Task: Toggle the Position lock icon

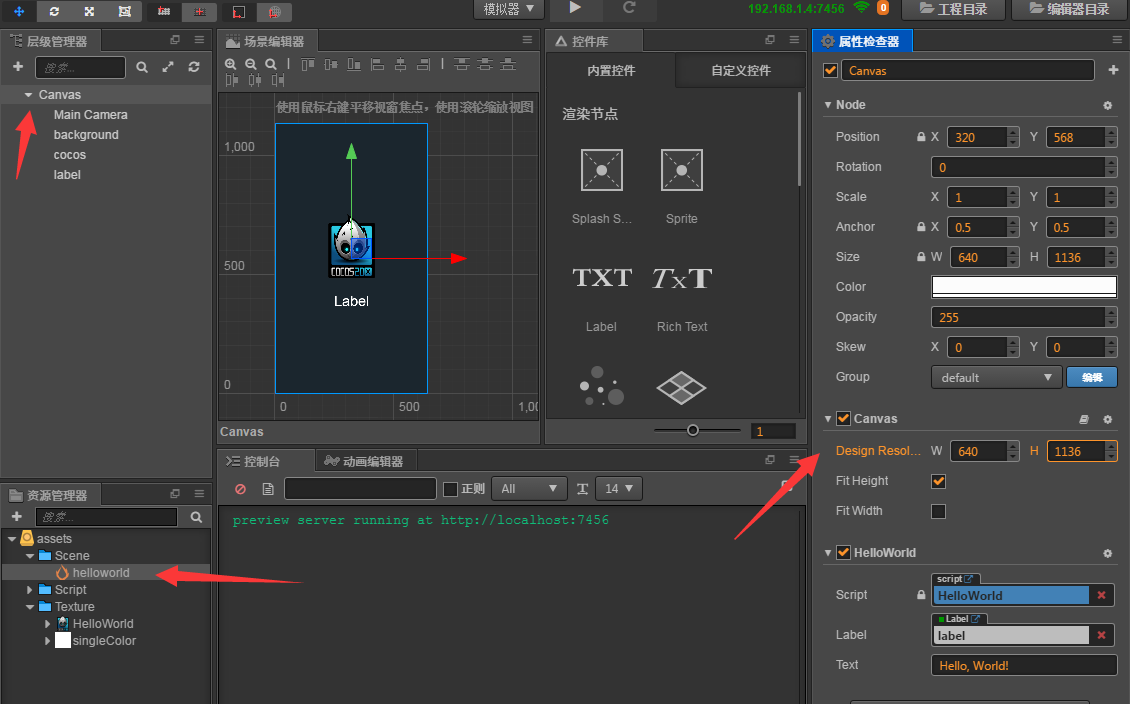Action: pos(921,137)
